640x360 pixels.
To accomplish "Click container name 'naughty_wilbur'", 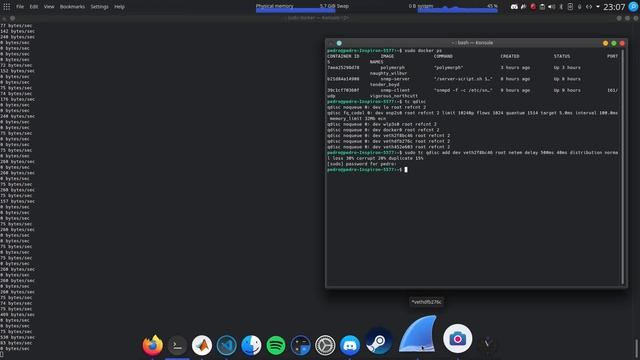I will click(388, 73).
